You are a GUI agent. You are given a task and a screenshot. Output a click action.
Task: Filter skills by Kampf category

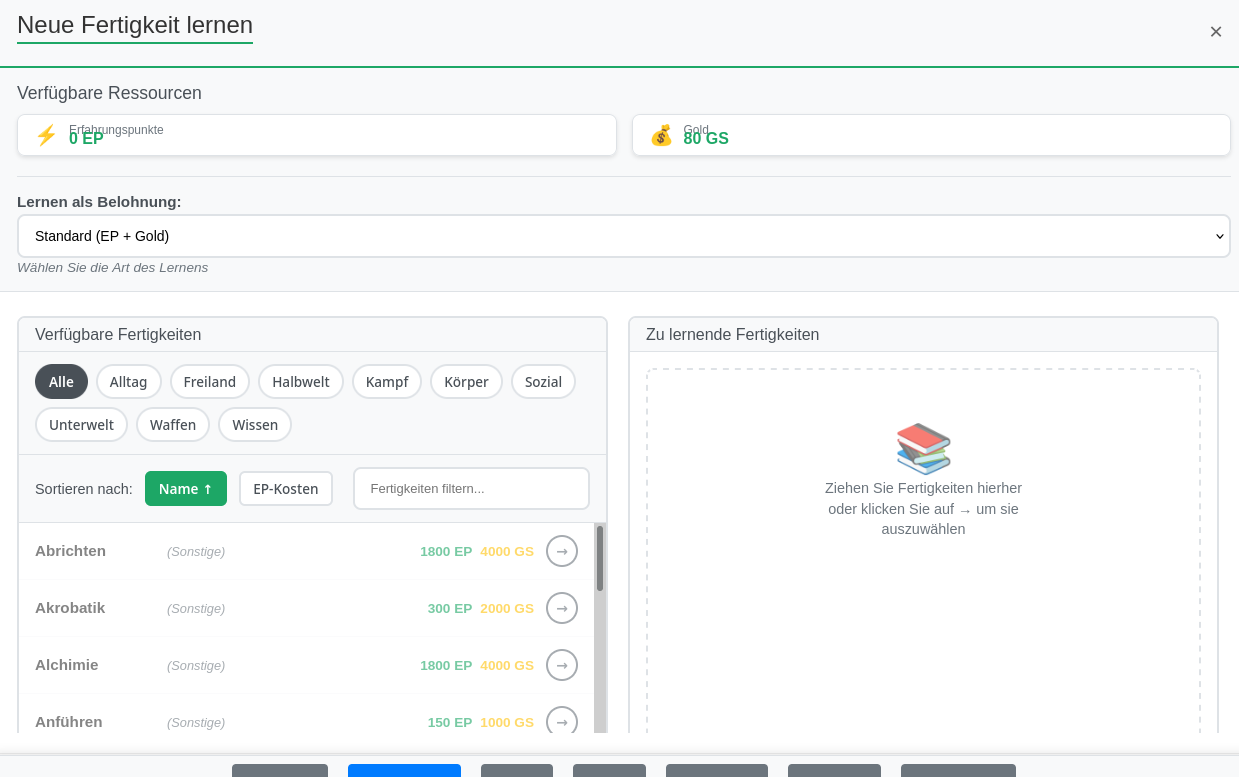coord(387,382)
